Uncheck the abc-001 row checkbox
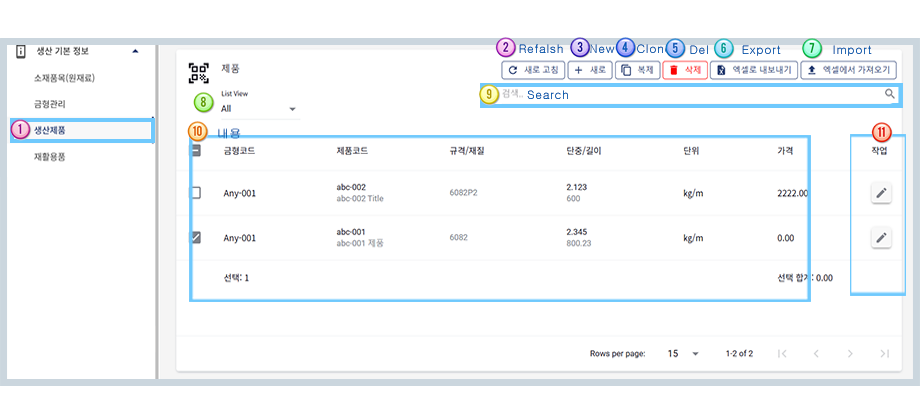 (x=196, y=237)
